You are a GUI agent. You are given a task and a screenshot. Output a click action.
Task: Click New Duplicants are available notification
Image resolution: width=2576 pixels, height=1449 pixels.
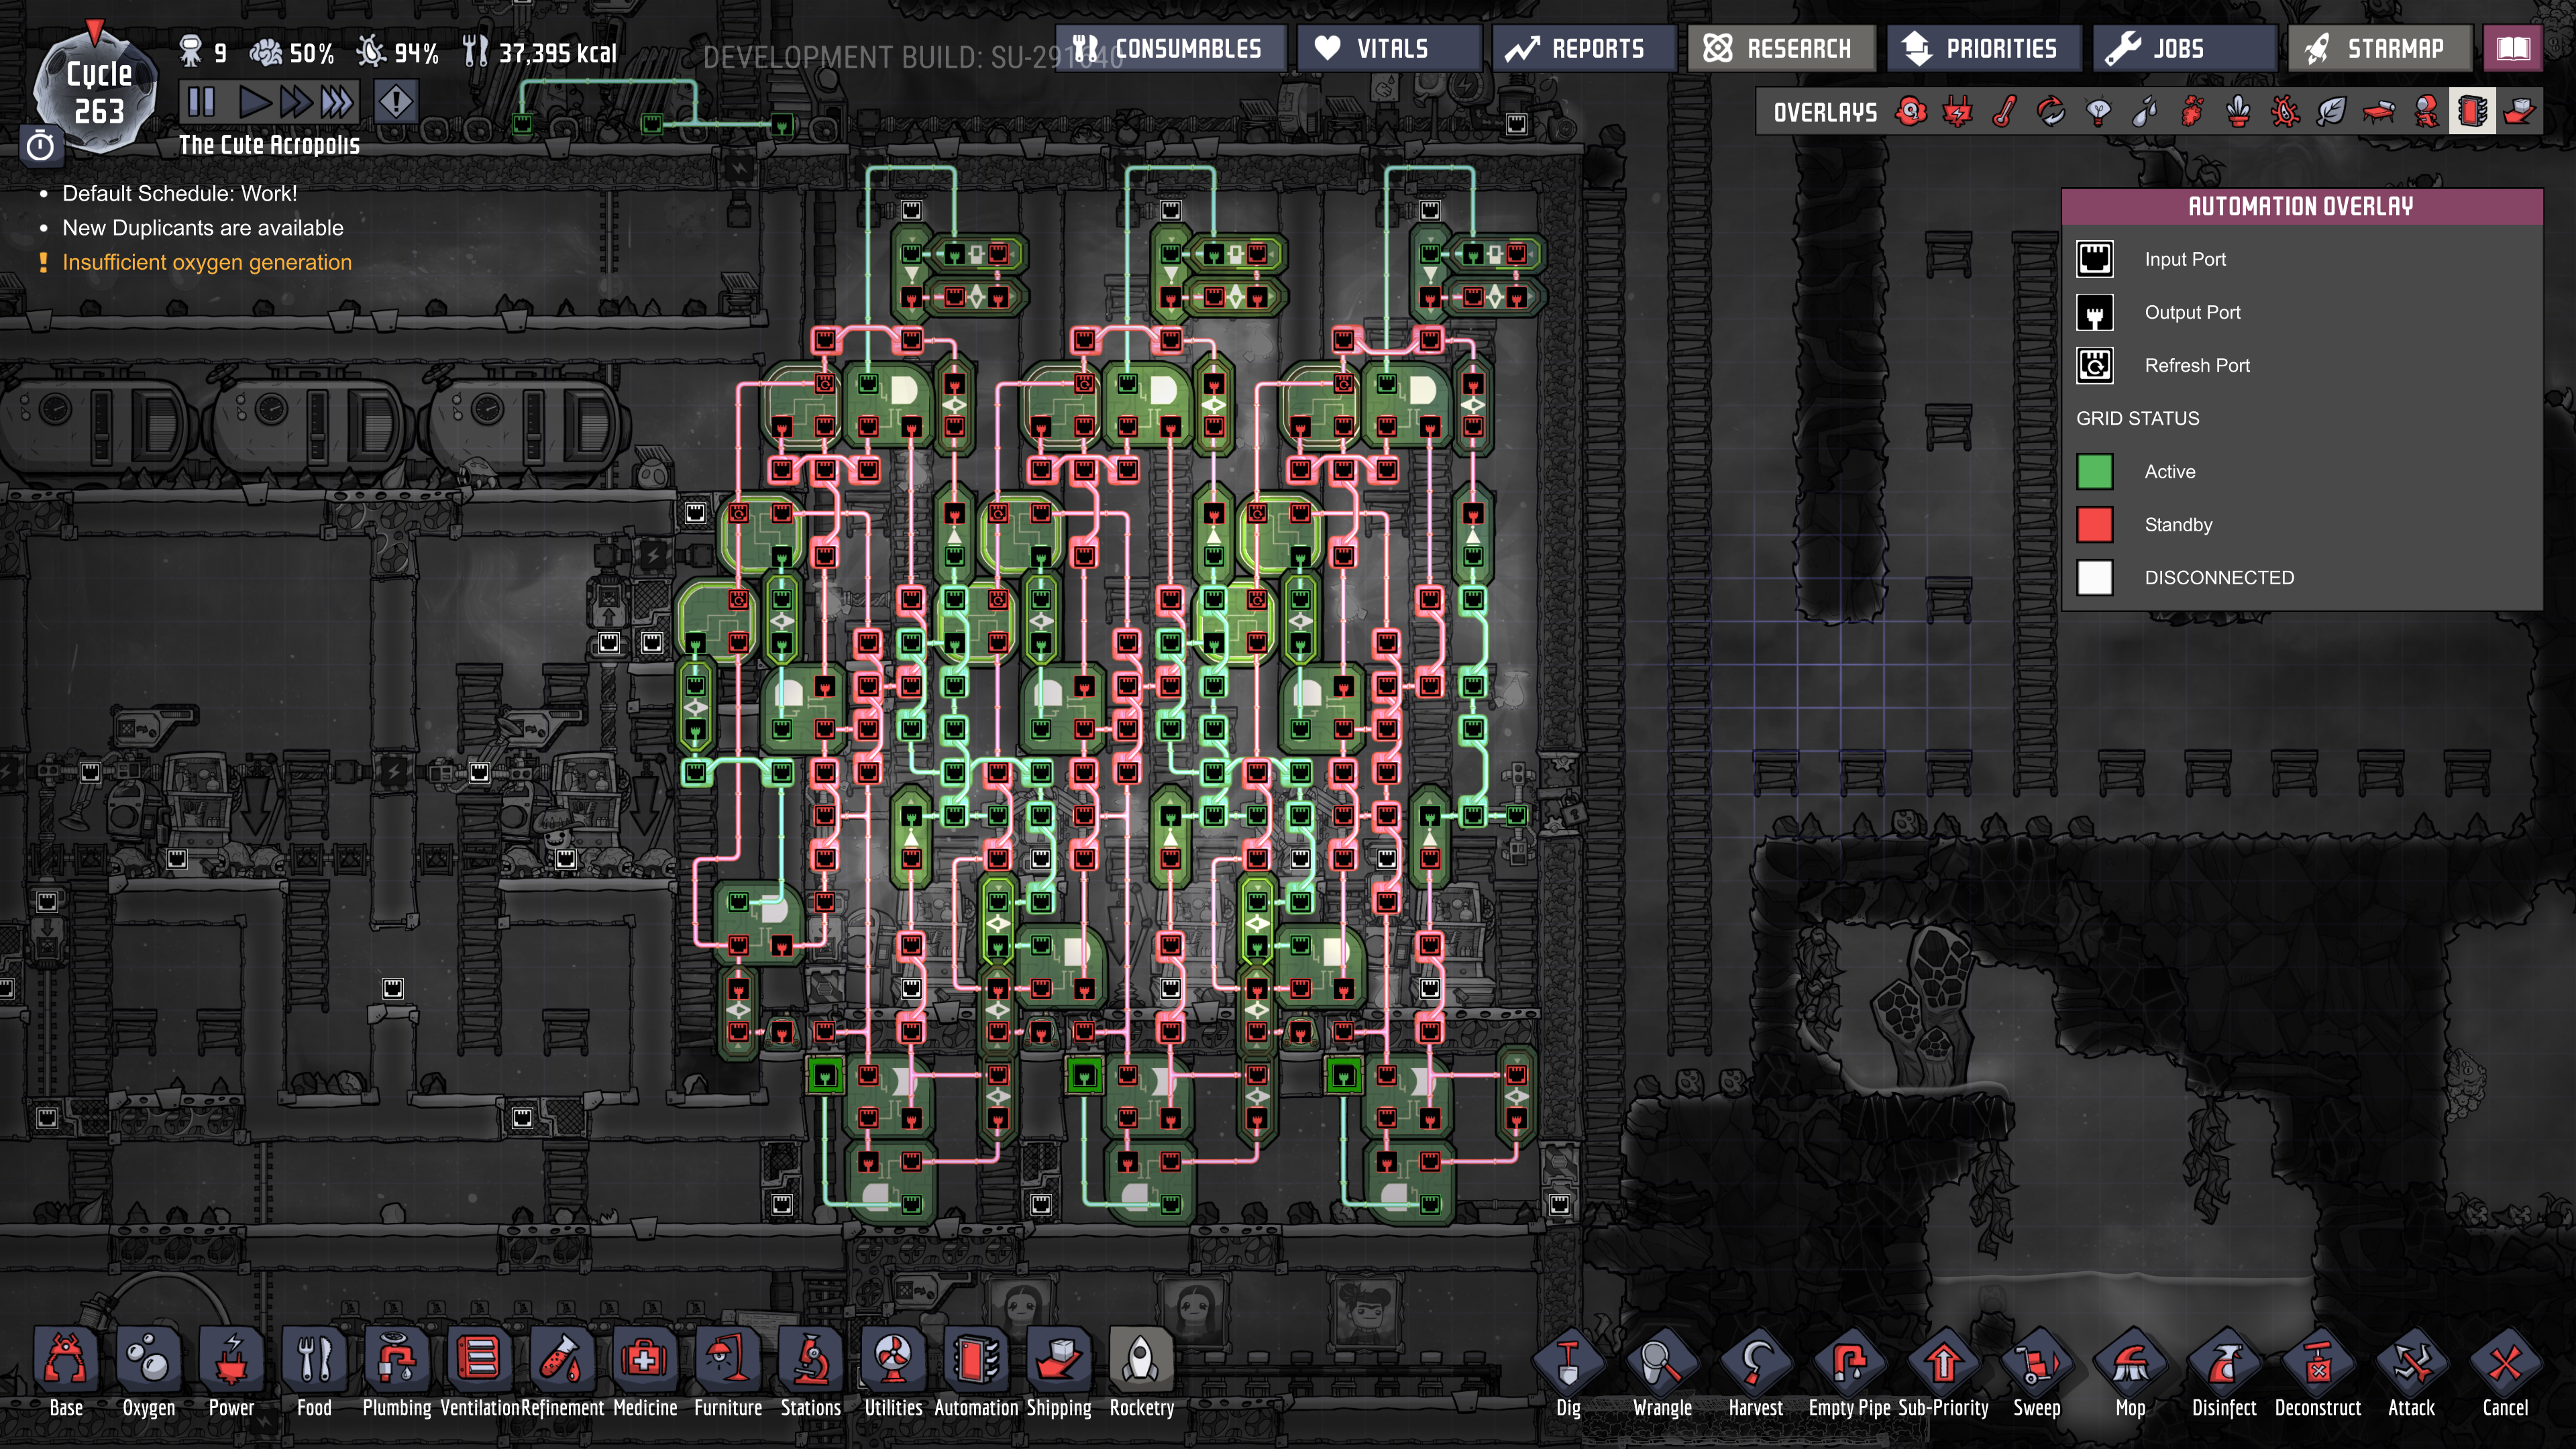point(203,228)
